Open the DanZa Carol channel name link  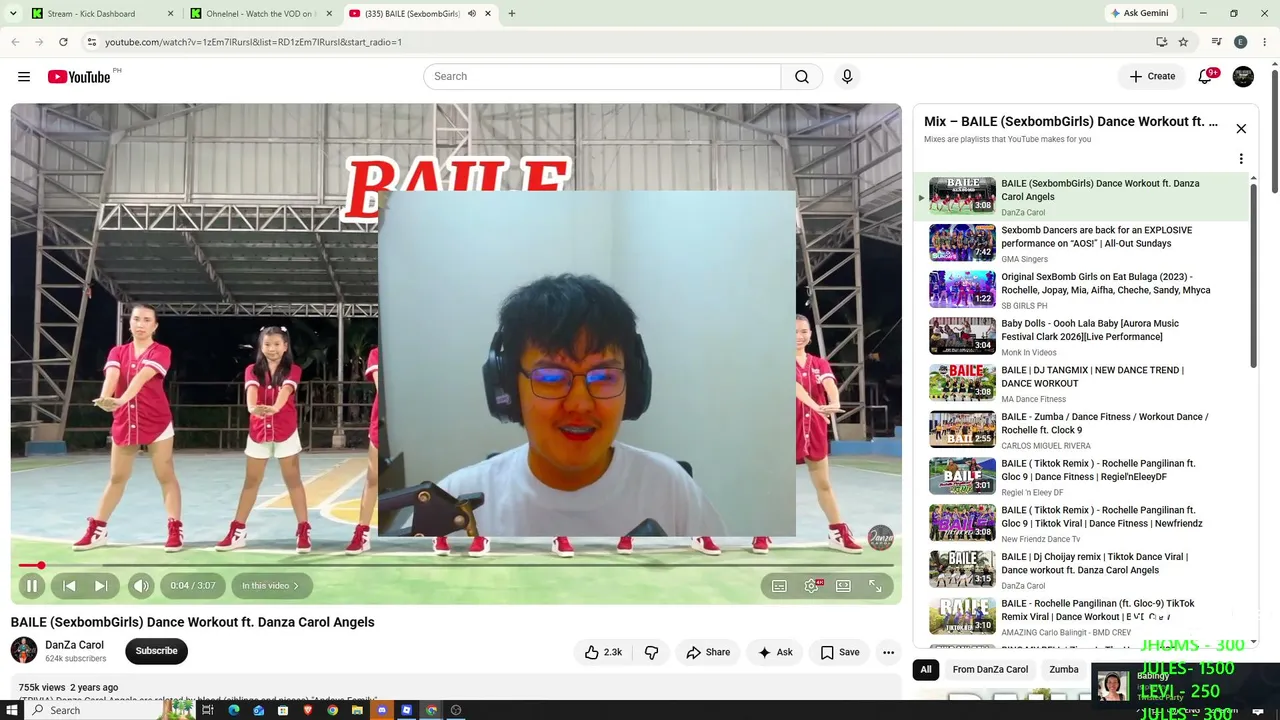click(74, 645)
